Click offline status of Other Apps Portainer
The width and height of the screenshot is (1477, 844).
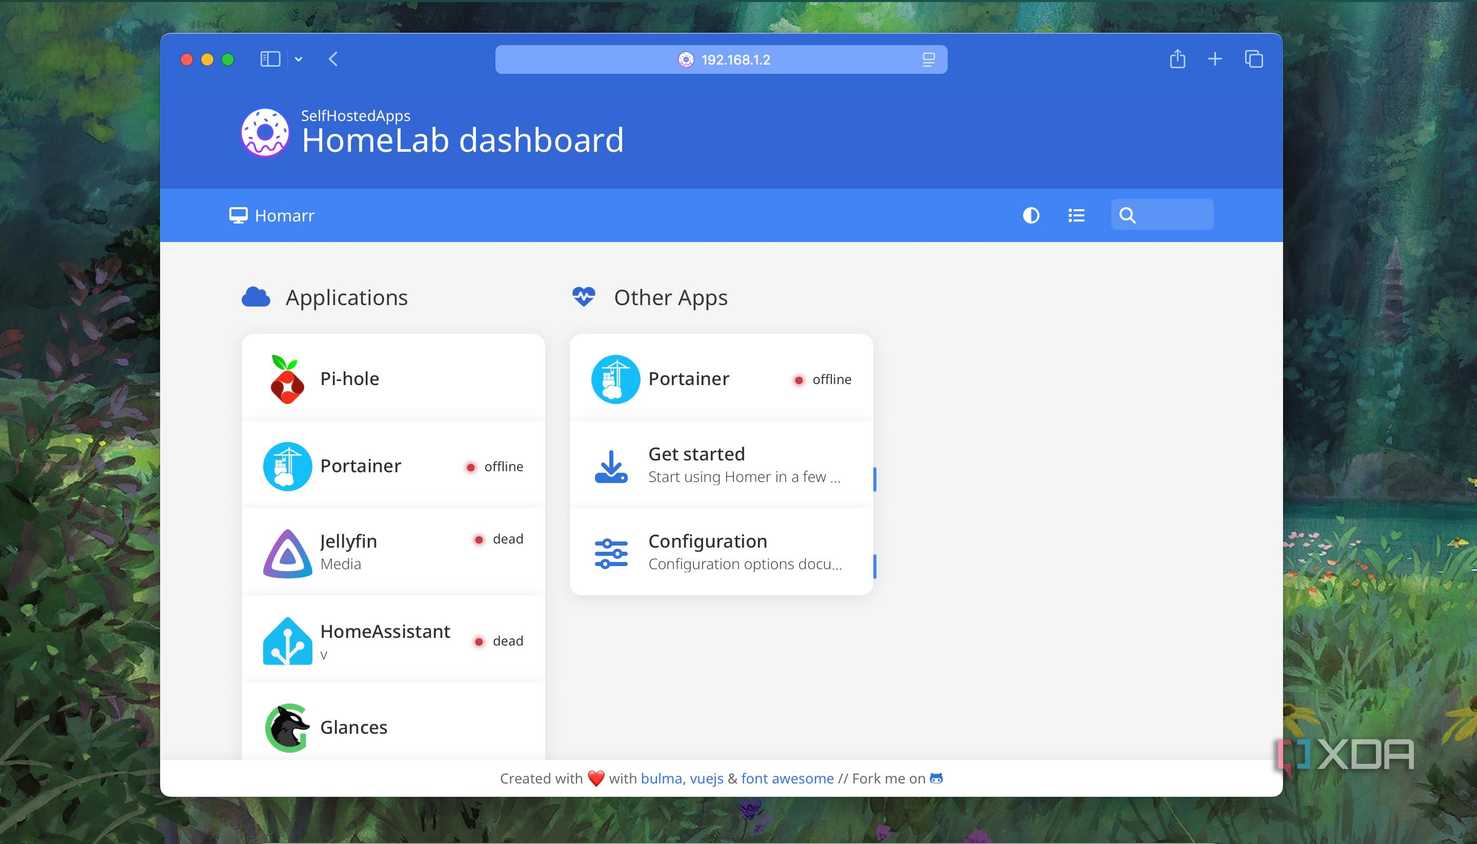coord(822,380)
